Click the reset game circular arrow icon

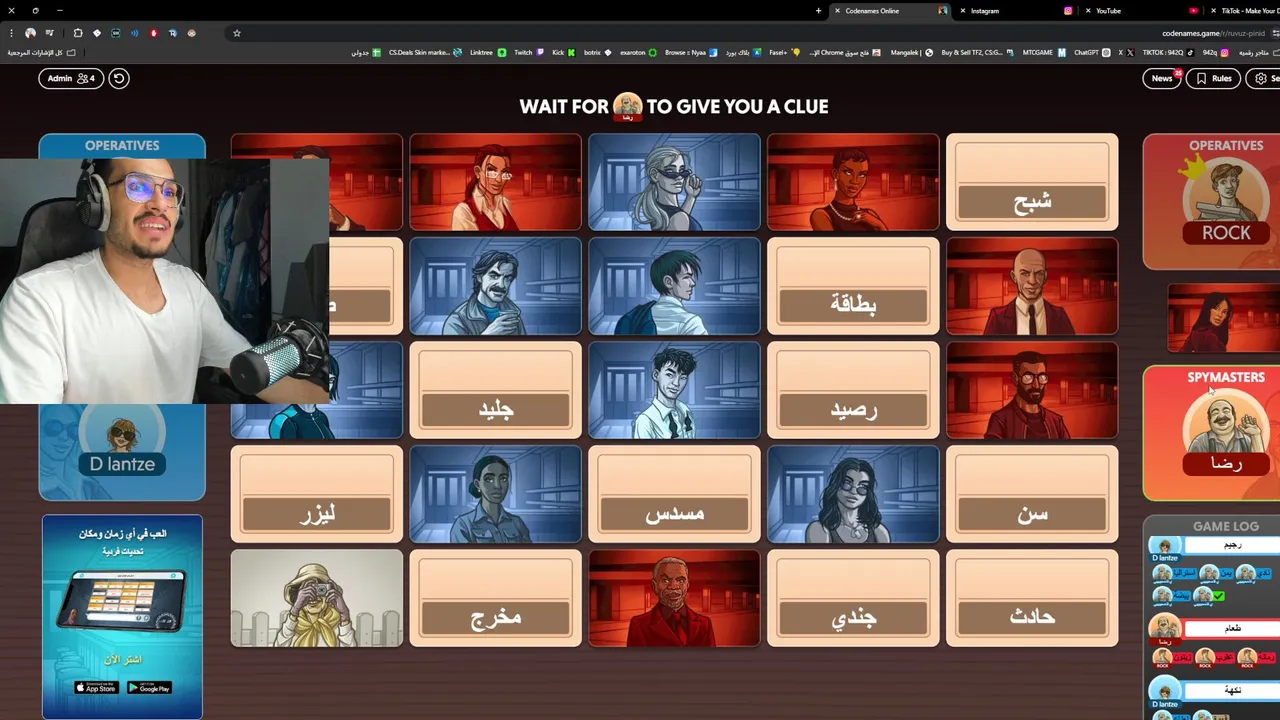119,78
